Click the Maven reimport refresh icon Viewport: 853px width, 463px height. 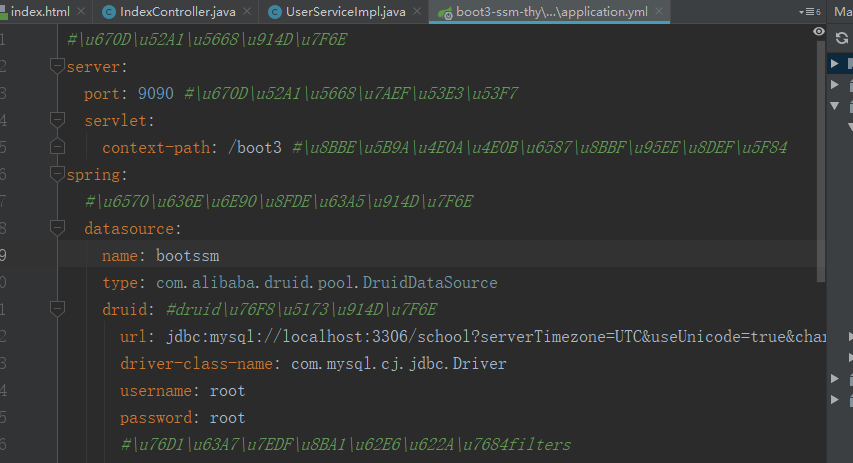(842, 38)
